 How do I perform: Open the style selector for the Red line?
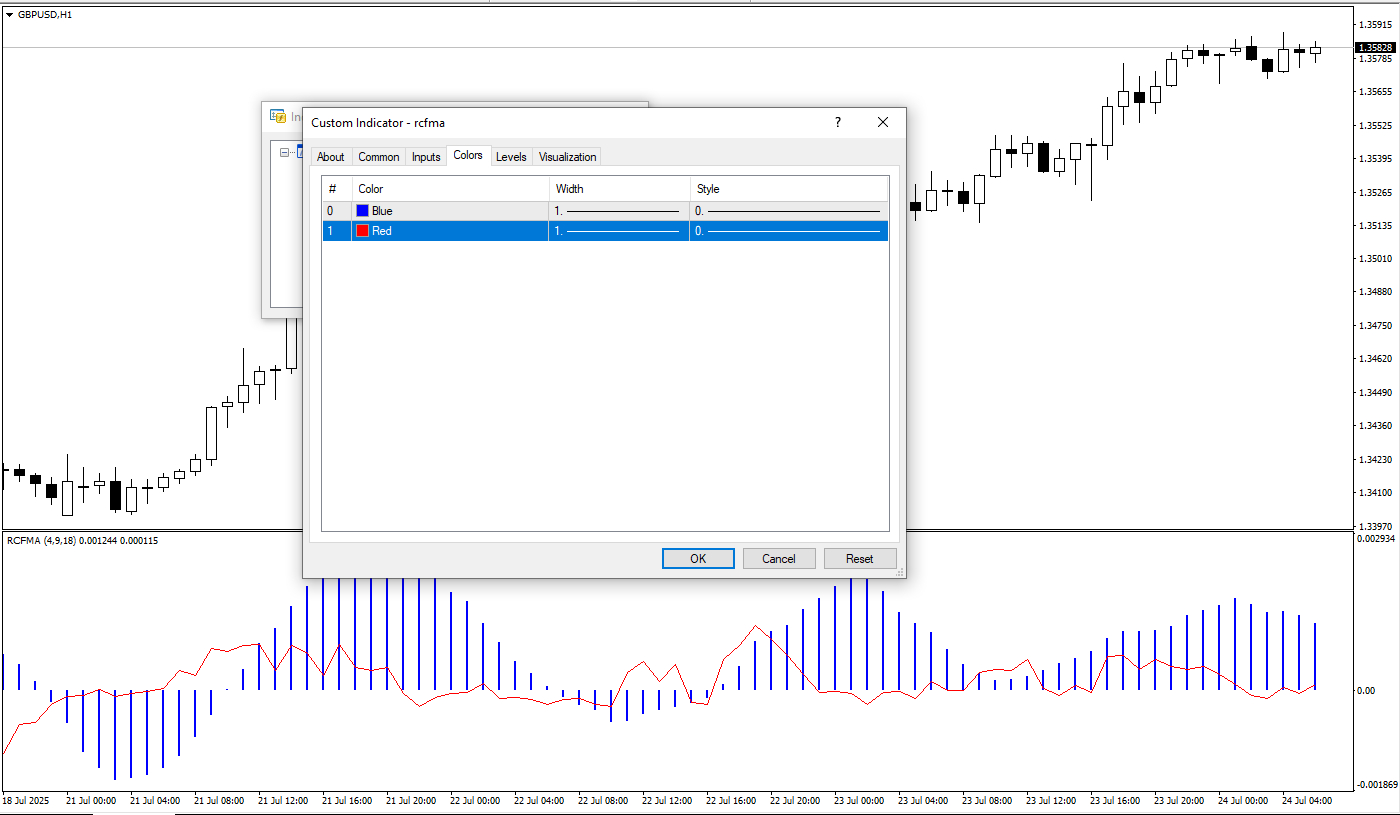click(x=788, y=231)
